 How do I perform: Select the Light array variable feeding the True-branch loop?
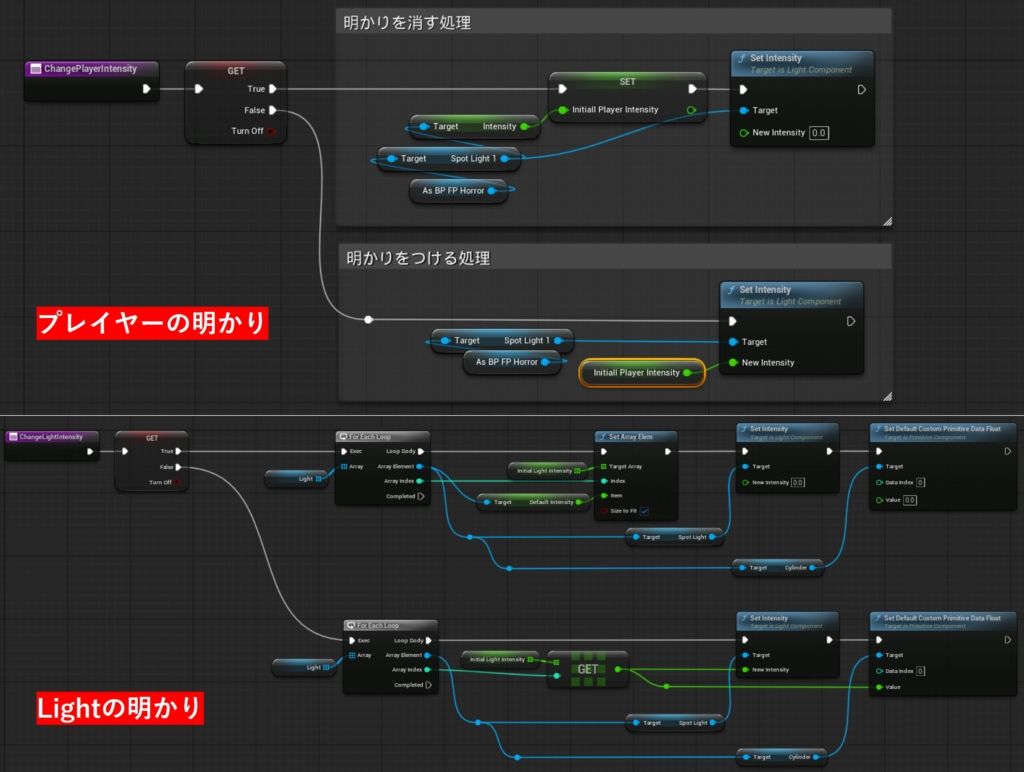[298, 479]
